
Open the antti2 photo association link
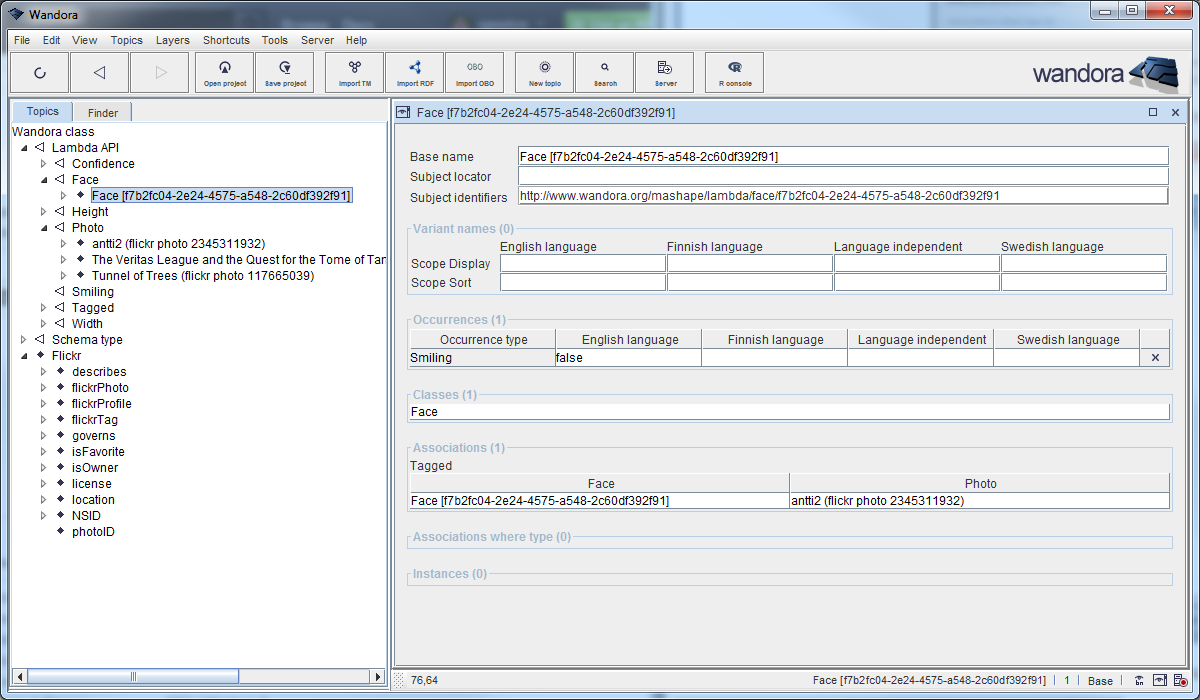877,500
